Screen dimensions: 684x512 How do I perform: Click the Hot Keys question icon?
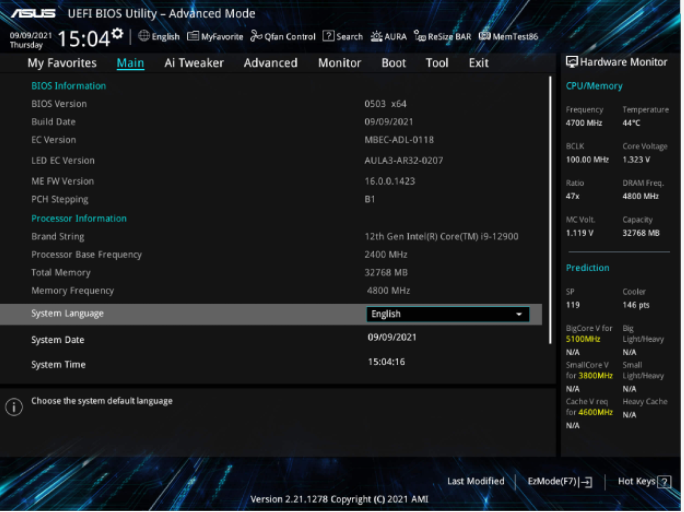click(x=664, y=482)
